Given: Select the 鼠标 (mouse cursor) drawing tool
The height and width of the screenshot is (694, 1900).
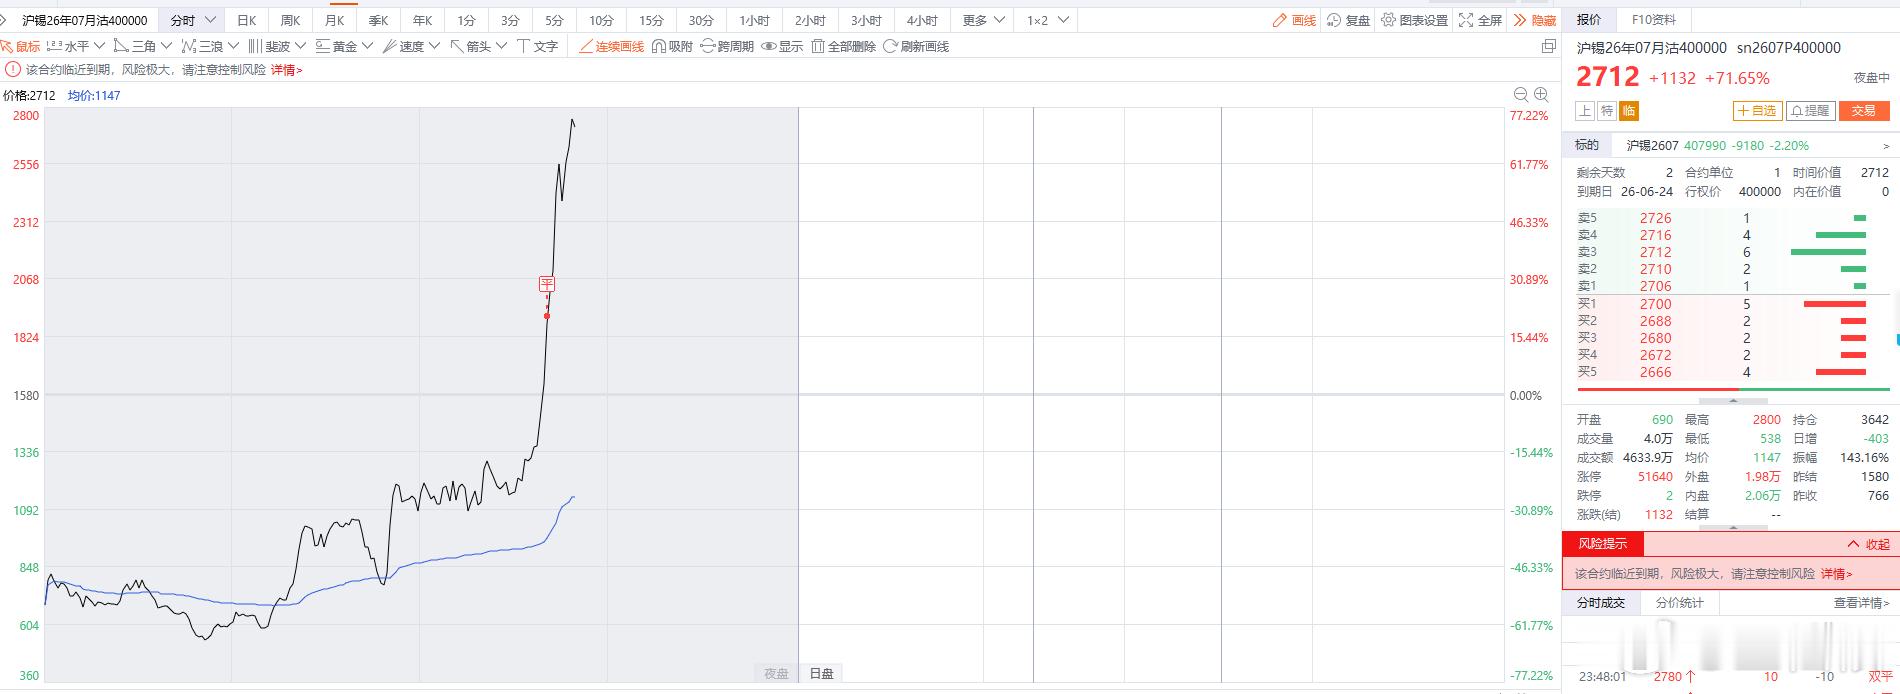Looking at the screenshot, I should tap(21, 46).
